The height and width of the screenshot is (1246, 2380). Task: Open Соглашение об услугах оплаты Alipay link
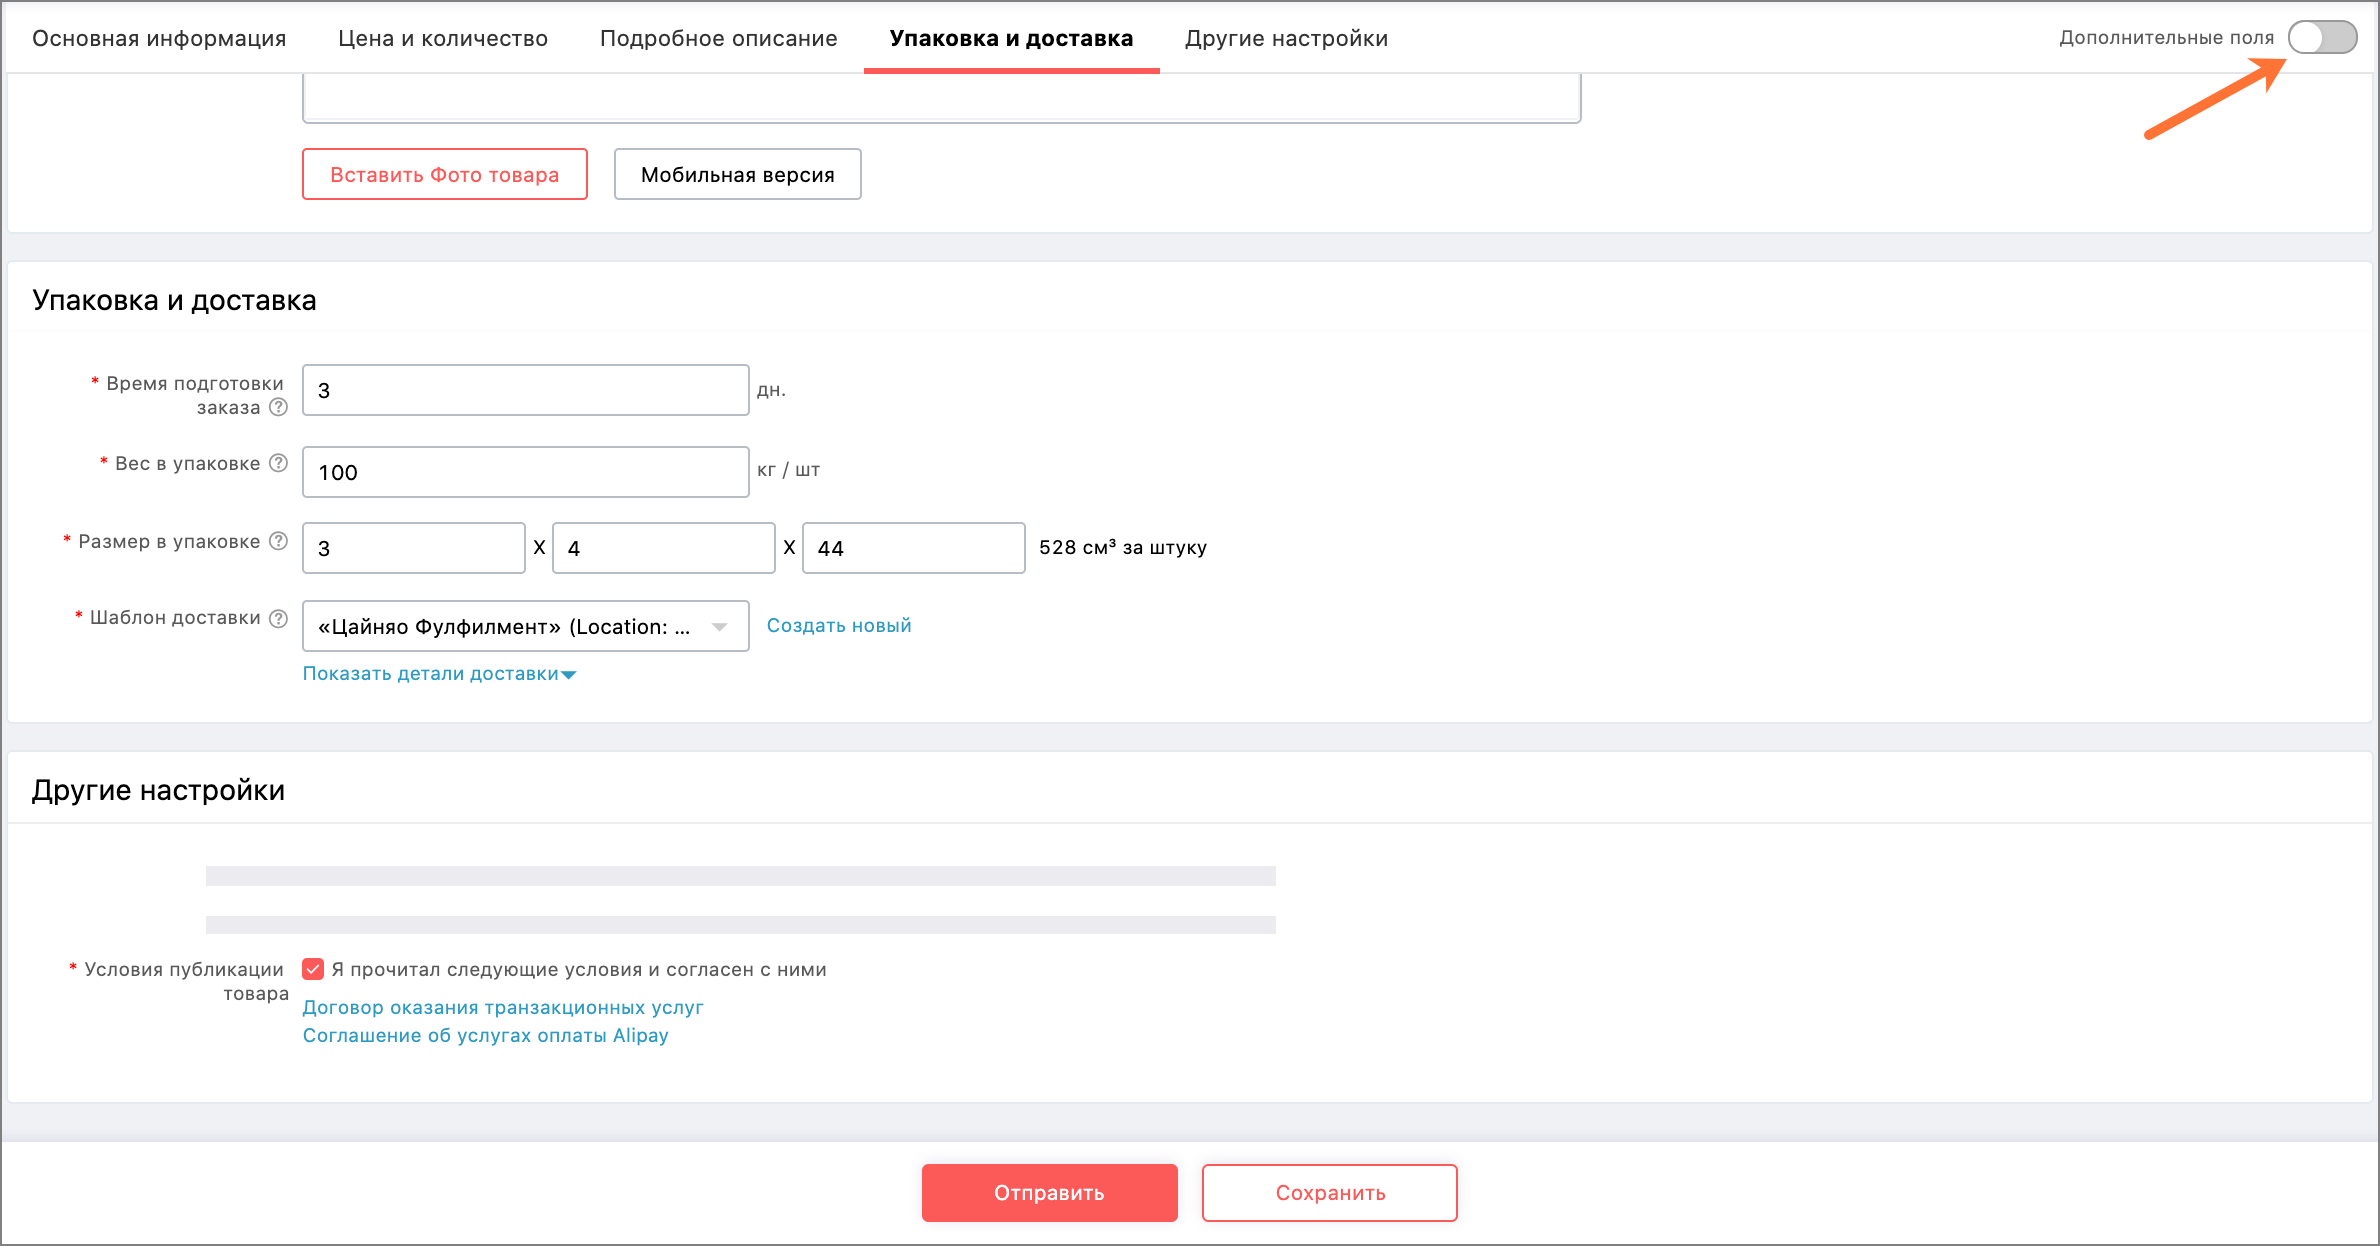click(x=486, y=1035)
